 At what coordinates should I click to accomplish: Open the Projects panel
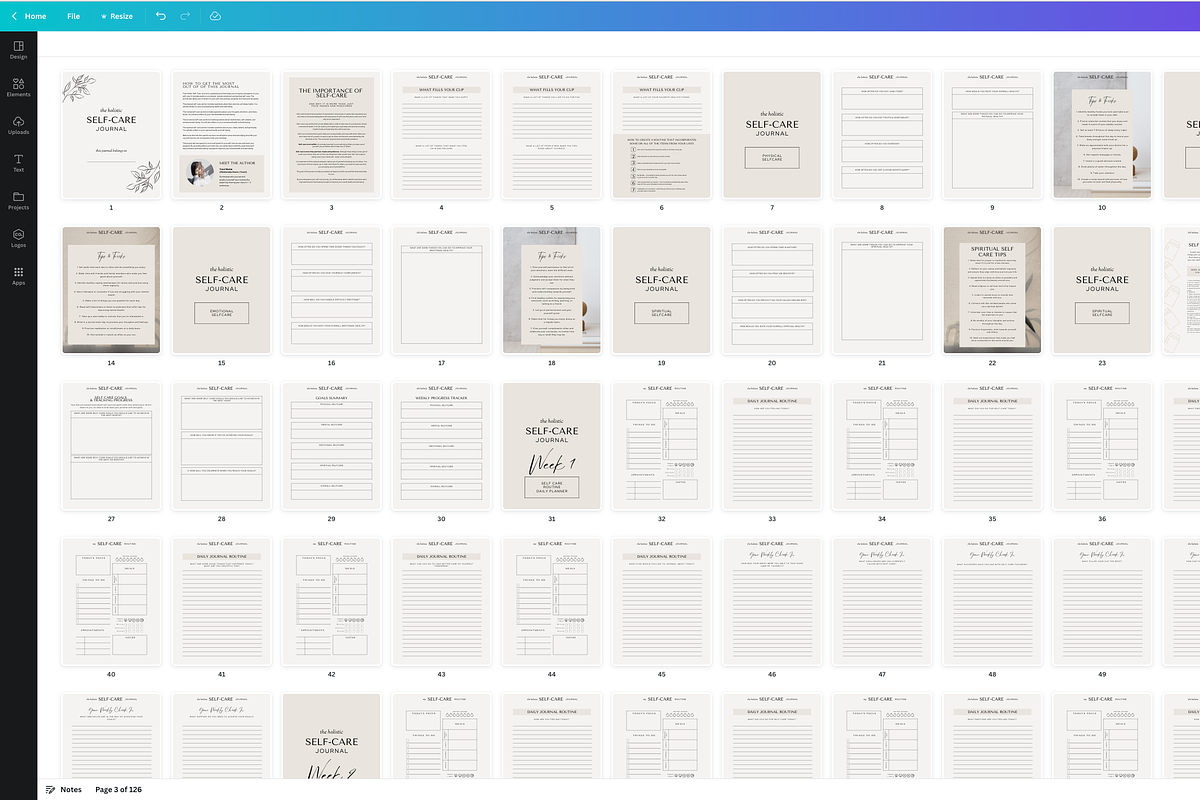point(17,202)
